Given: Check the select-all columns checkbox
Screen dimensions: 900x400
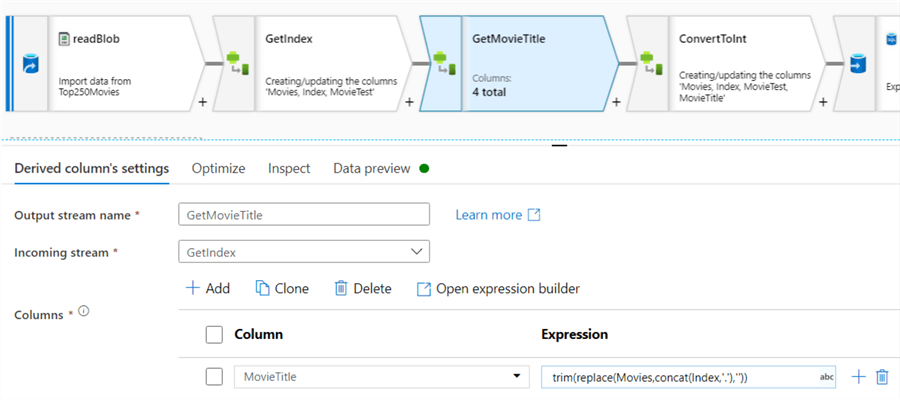Looking at the screenshot, I should pos(213,334).
